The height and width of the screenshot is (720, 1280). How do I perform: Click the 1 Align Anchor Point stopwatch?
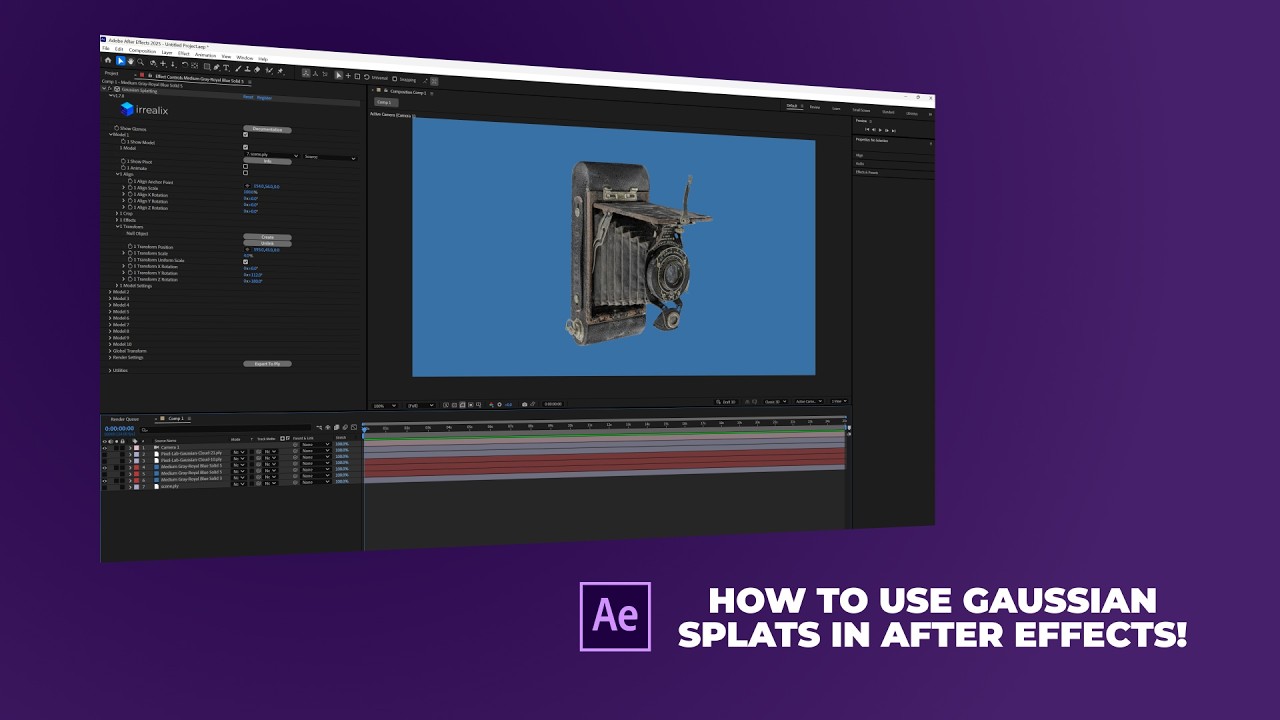(129, 181)
